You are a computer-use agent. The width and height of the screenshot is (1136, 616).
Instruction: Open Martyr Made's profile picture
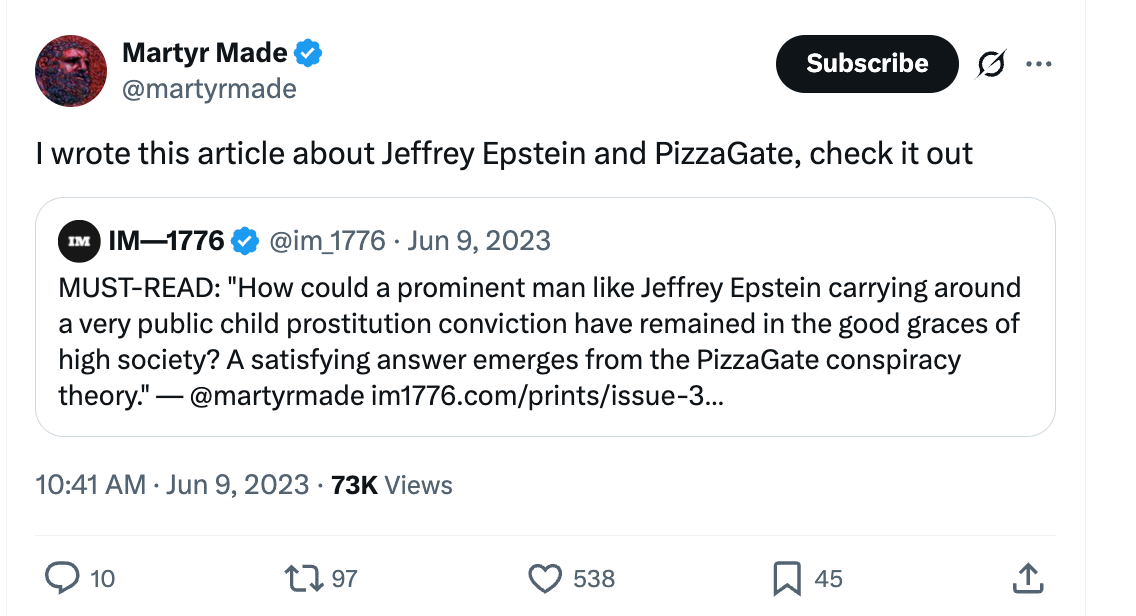click(x=71, y=71)
